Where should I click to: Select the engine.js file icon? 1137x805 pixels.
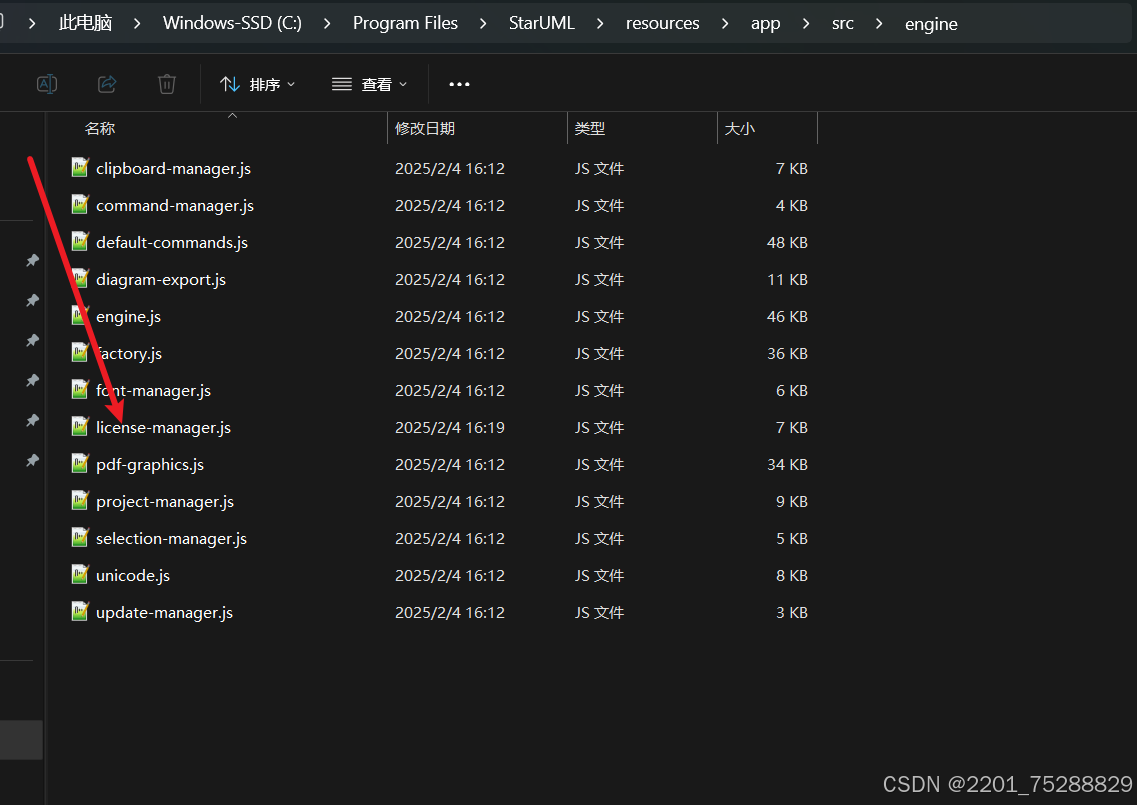(x=80, y=315)
